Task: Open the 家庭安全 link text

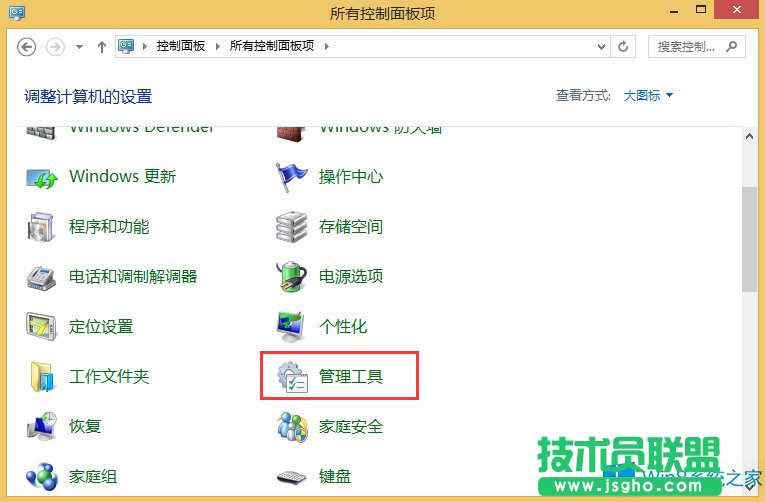Action: click(351, 427)
